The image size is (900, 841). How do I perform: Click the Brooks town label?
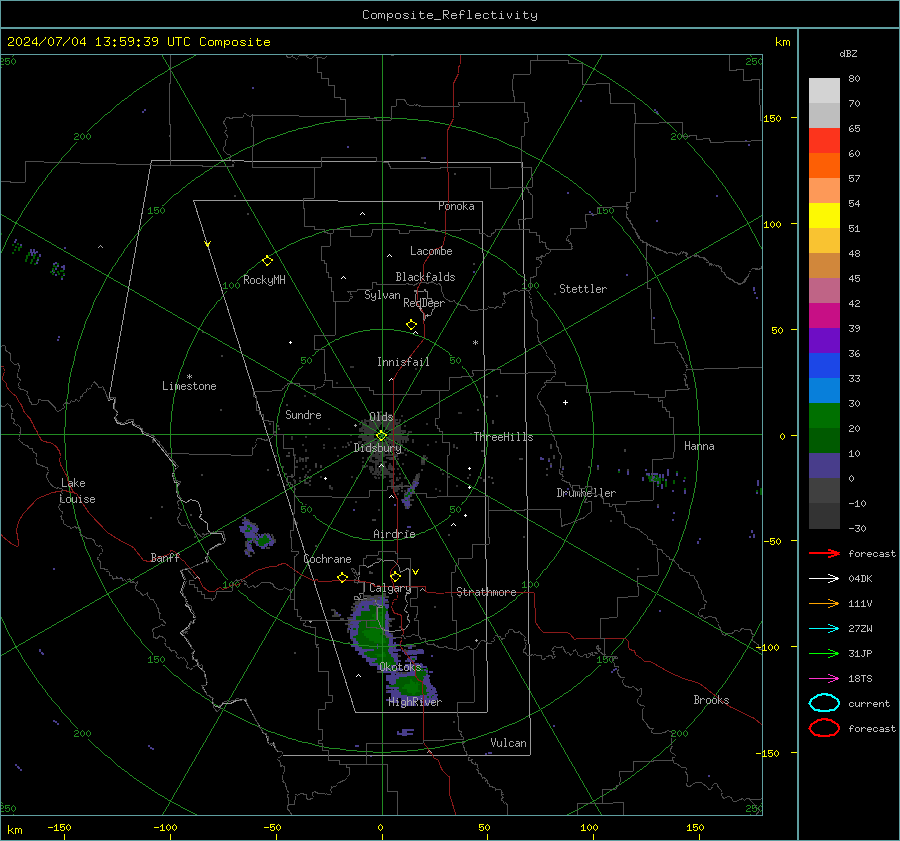711,700
